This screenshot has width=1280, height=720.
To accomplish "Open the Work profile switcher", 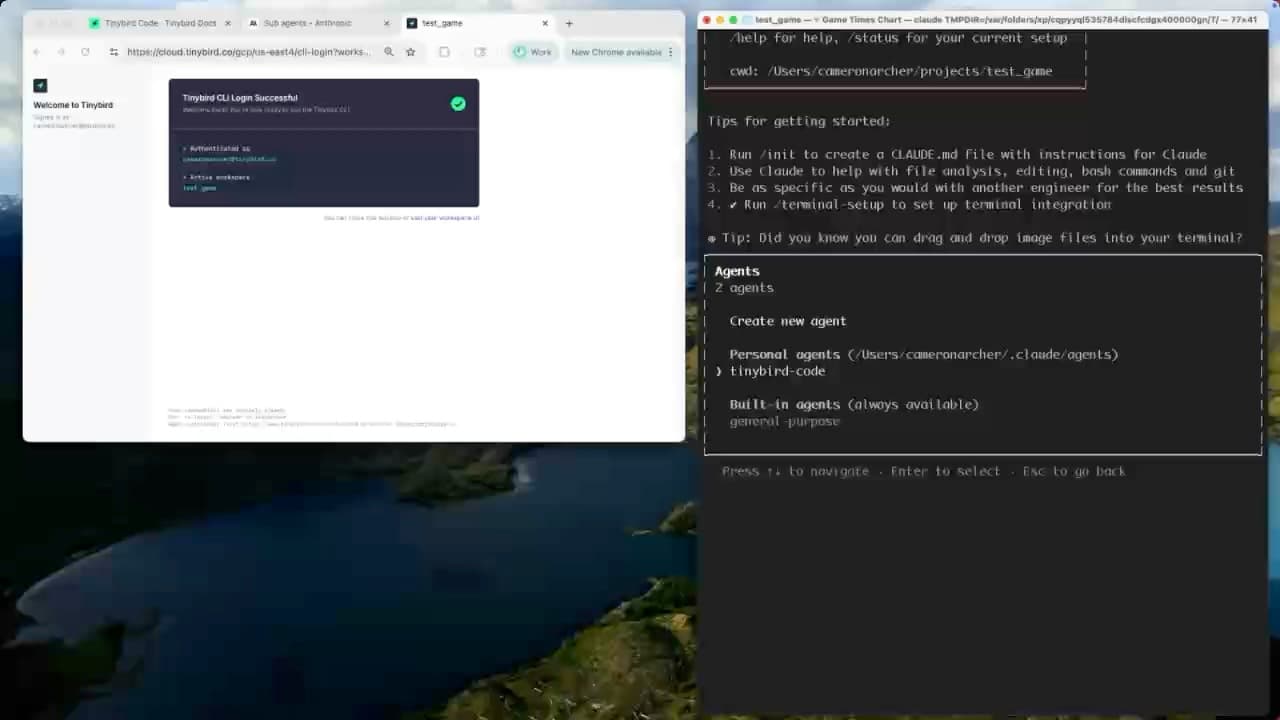I will point(533,52).
